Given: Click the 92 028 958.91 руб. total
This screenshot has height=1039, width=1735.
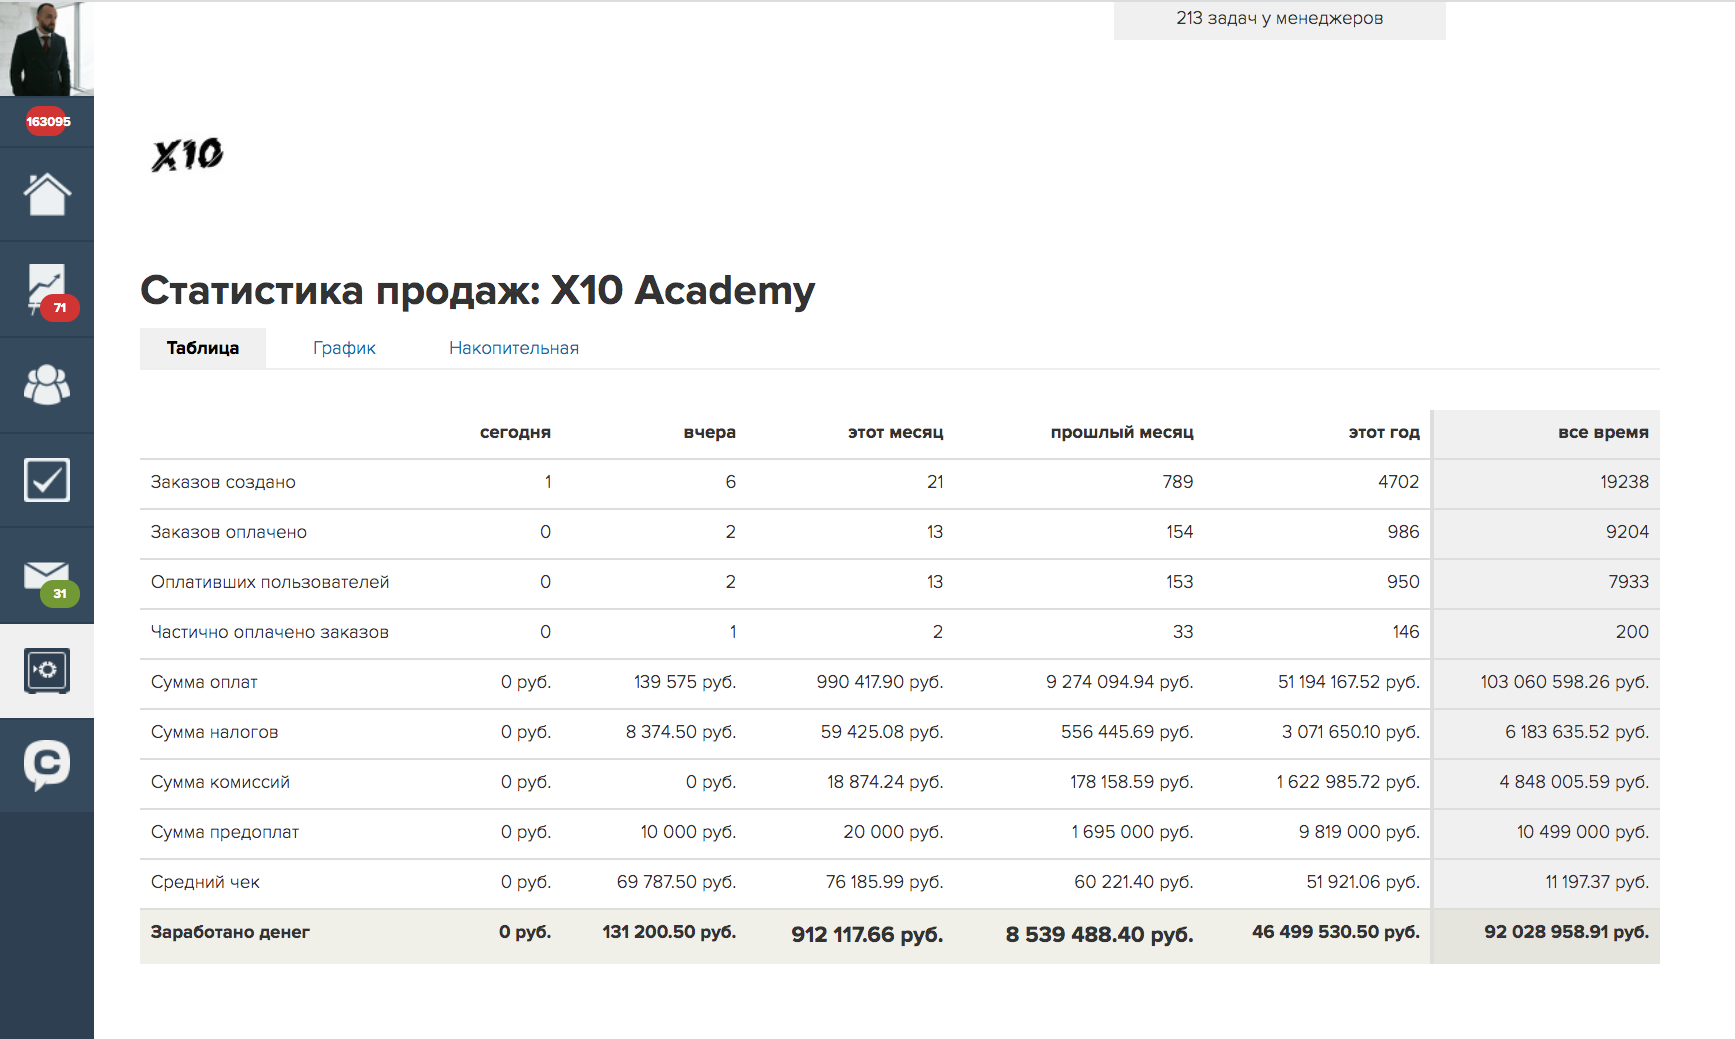Looking at the screenshot, I should [x=1566, y=932].
